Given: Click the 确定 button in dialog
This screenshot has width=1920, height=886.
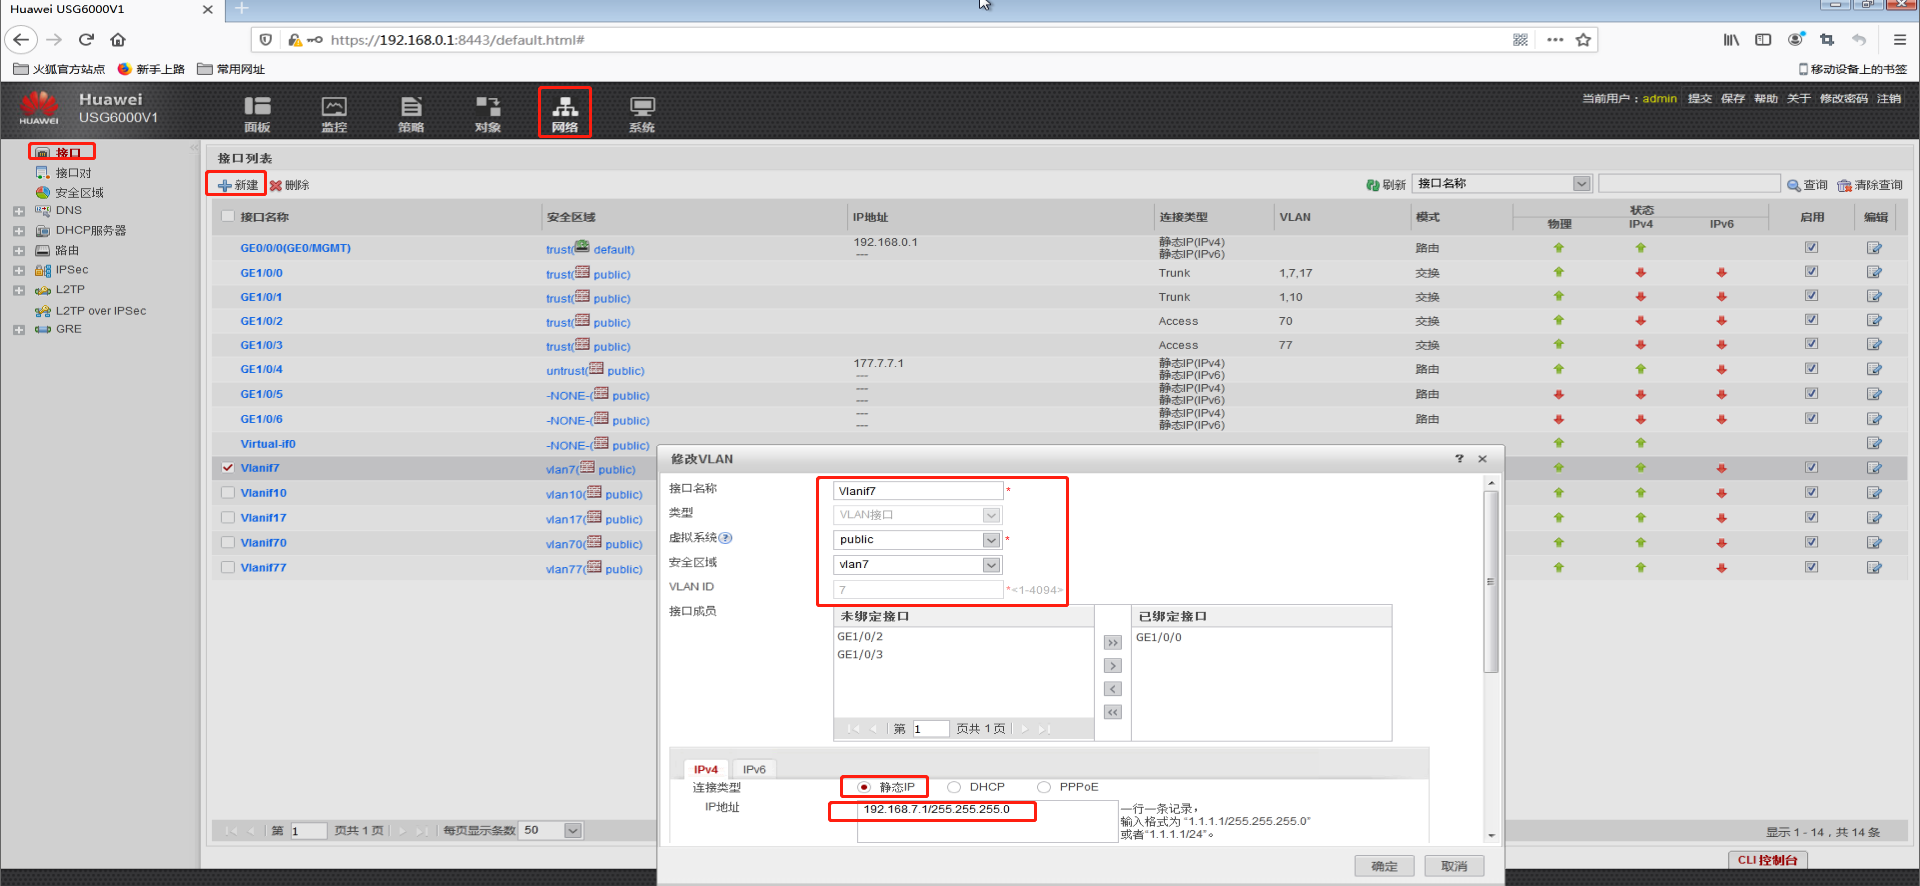Looking at the screenshot, I should [x=1384, y=866].
